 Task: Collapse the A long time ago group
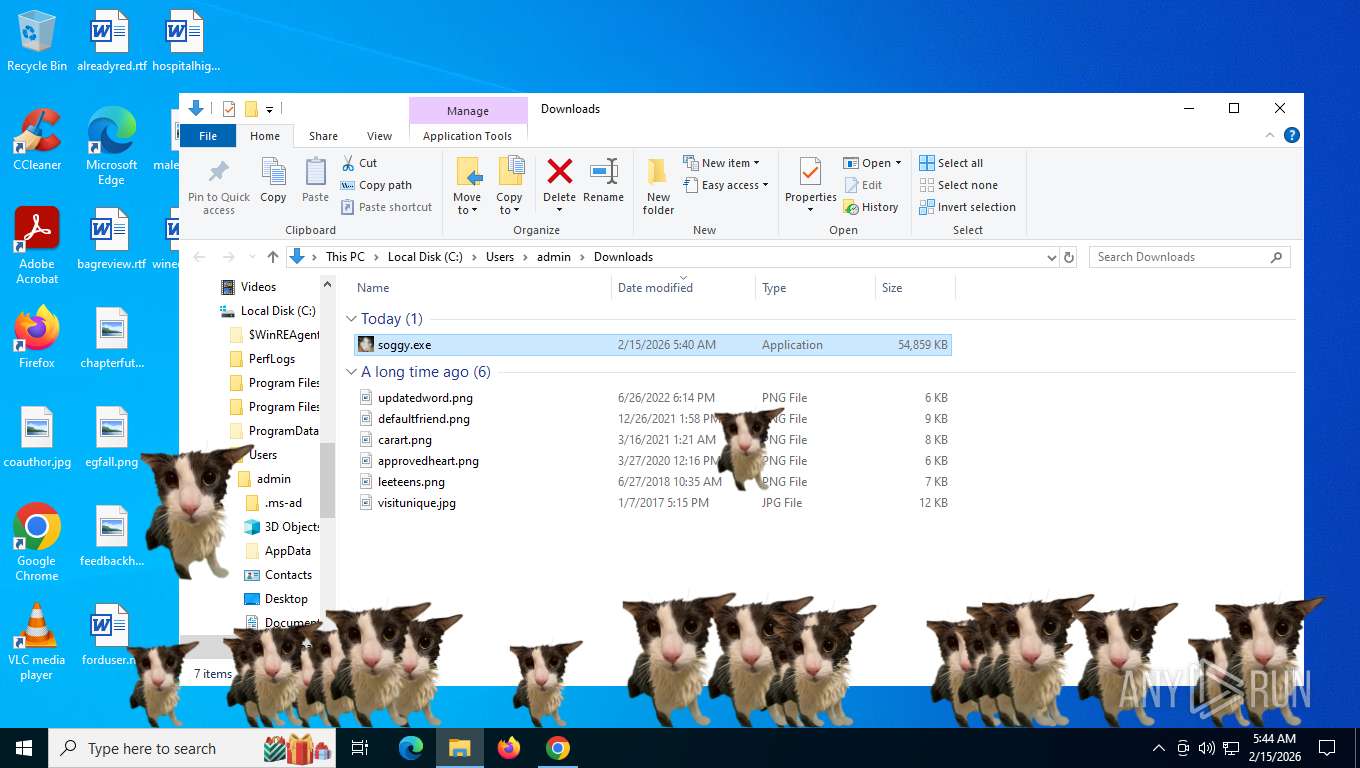pyautogui.click(x=351, y=372)
